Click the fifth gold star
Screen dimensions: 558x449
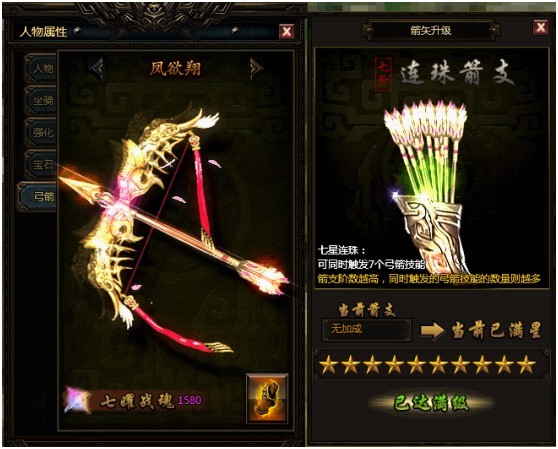[x=416, y=365]
